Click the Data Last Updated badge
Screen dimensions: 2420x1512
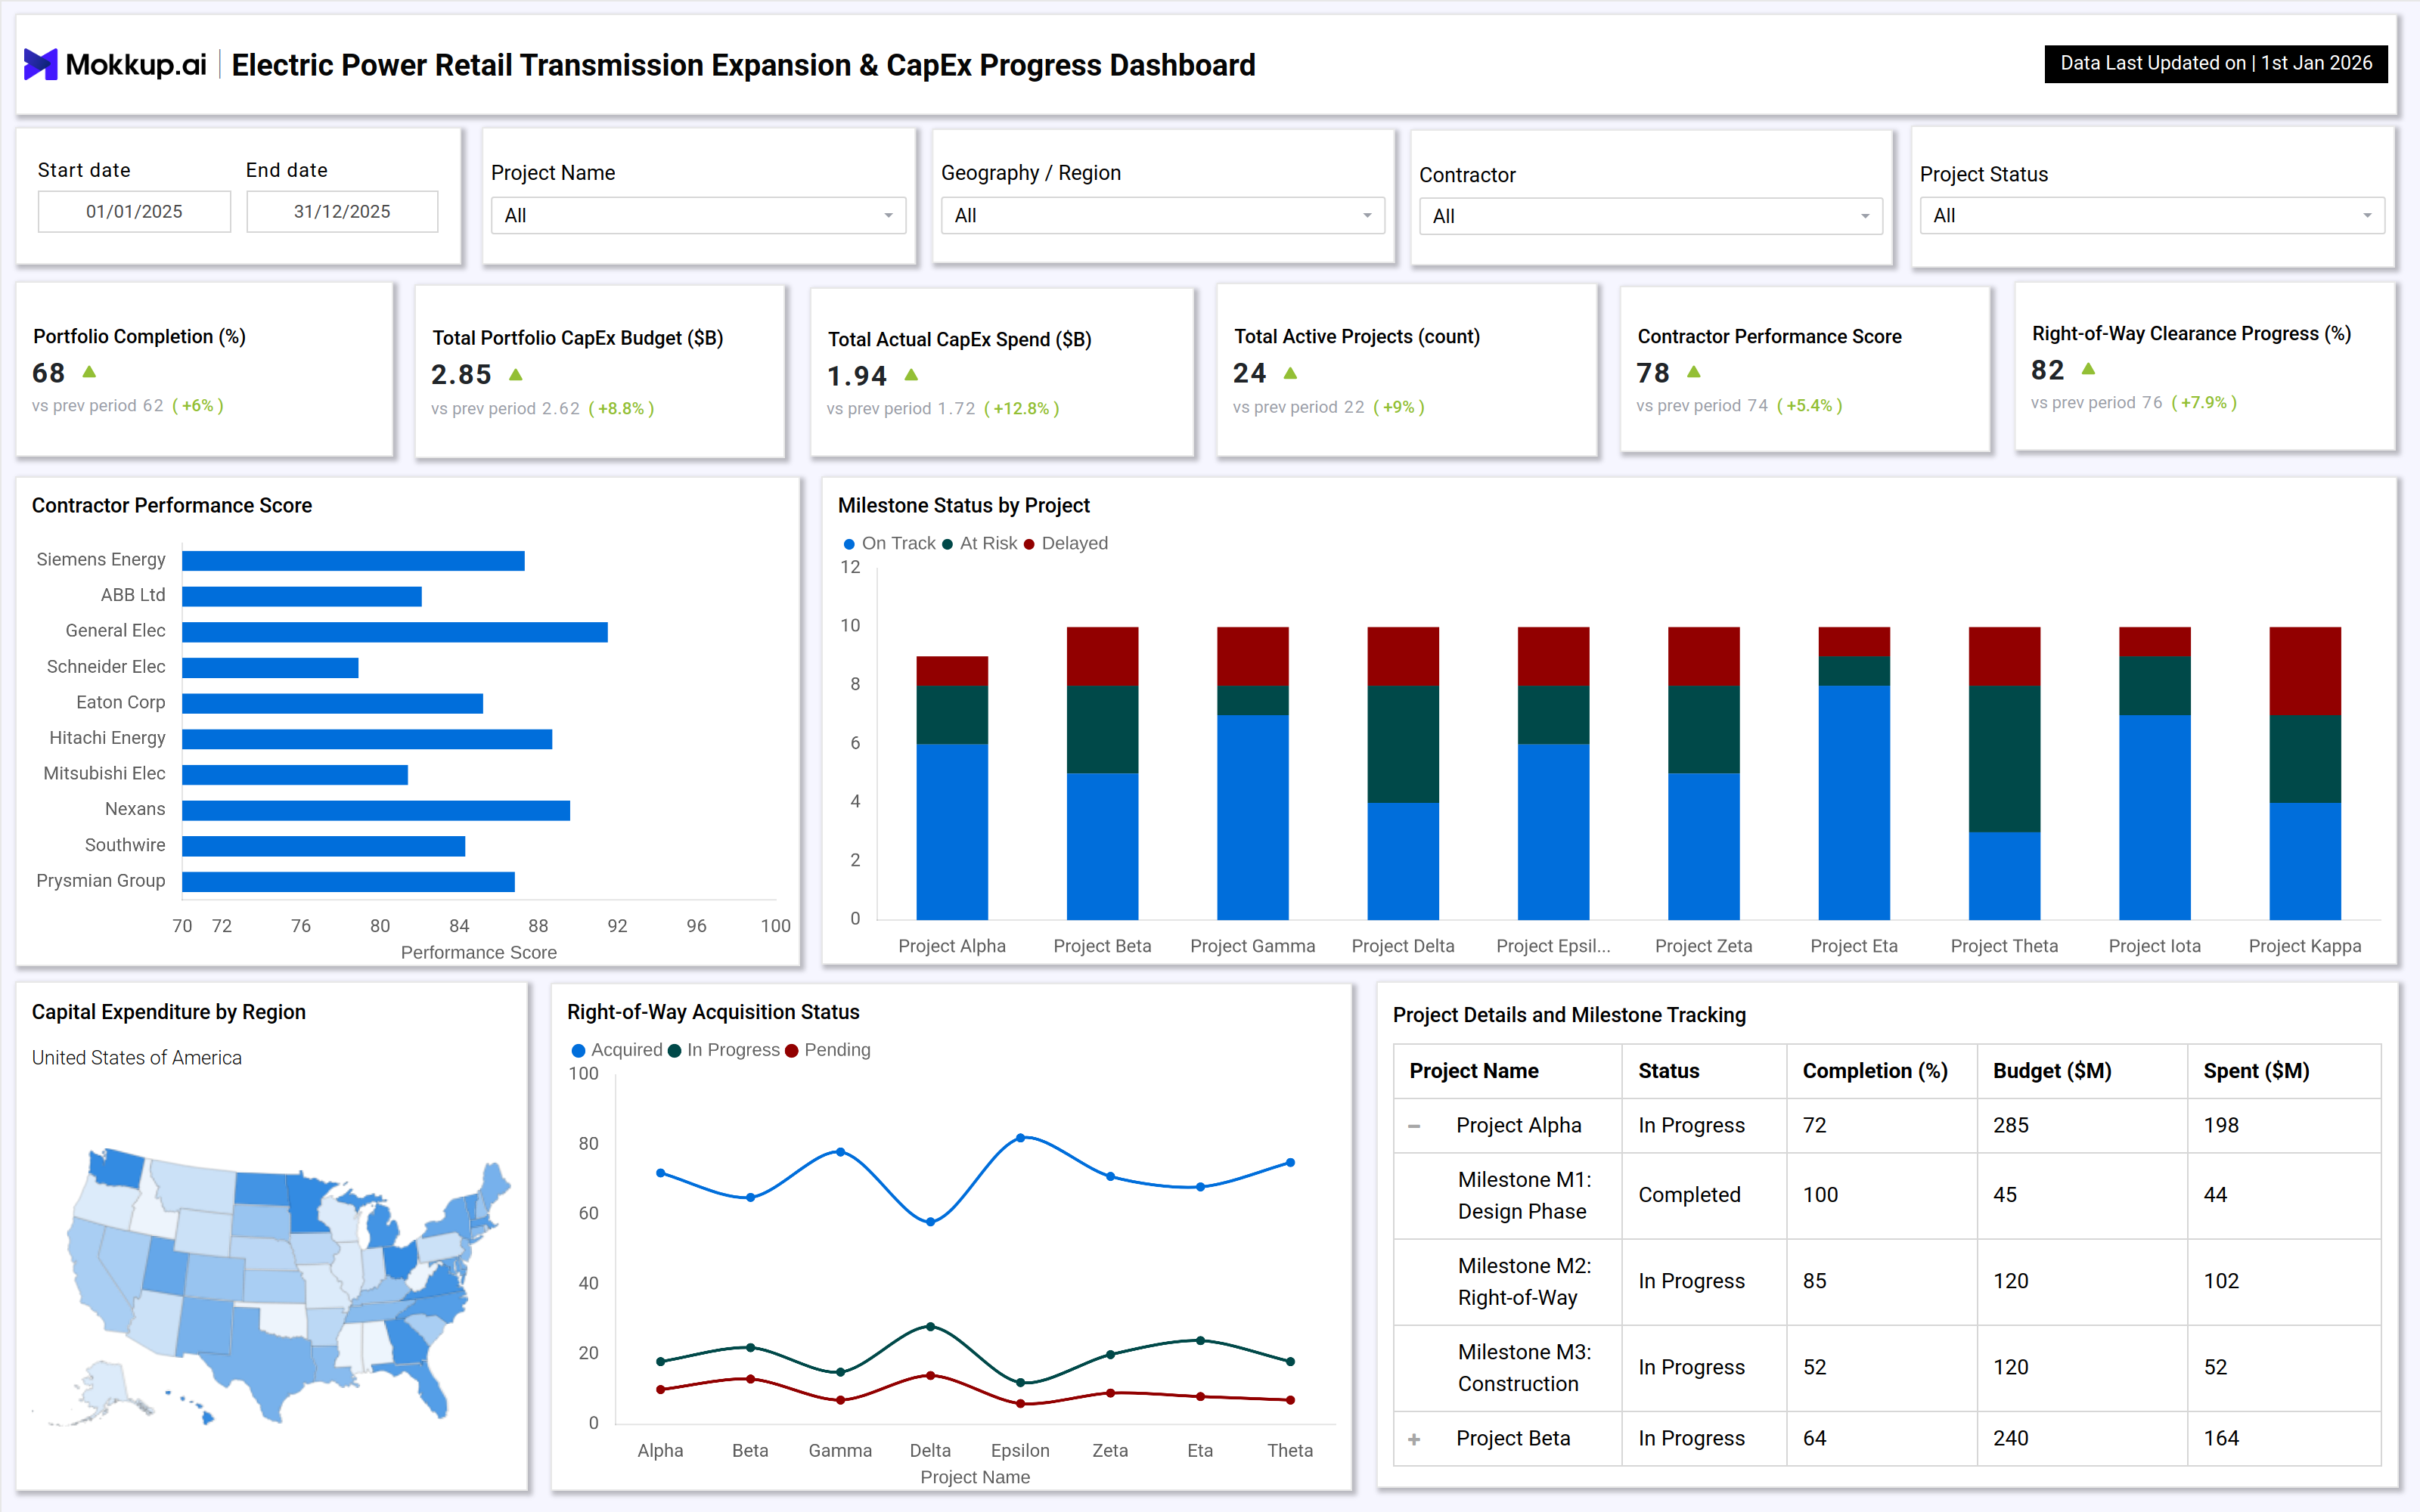pyautogui.click(x=2215, y=64)
